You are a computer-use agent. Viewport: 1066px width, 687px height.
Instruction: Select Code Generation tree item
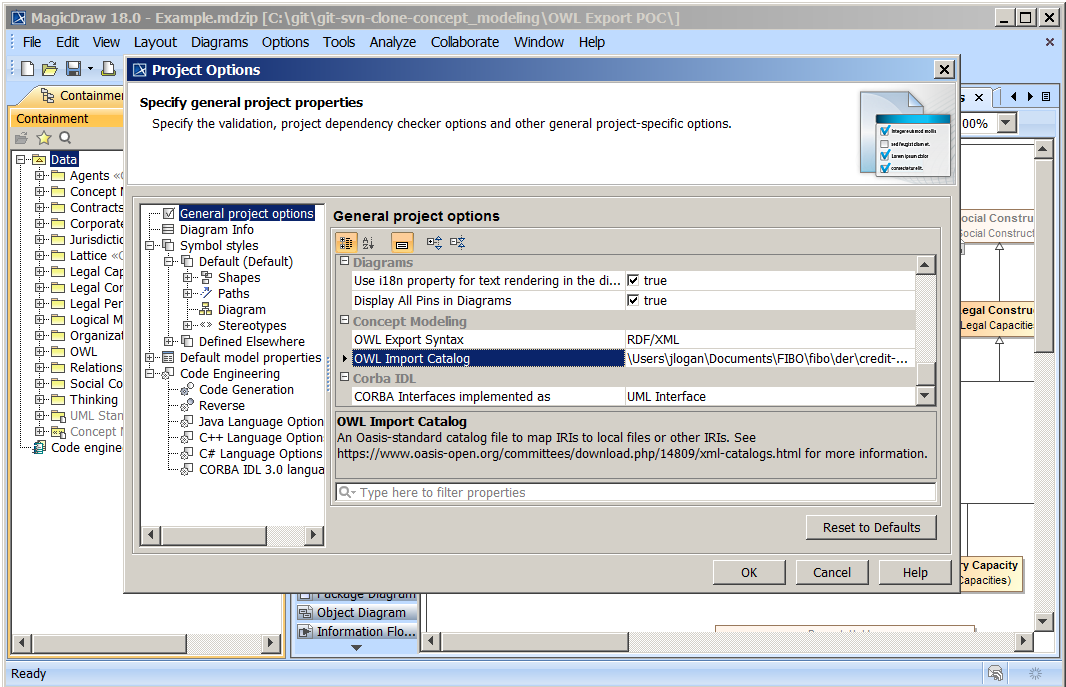pos(246,389)
